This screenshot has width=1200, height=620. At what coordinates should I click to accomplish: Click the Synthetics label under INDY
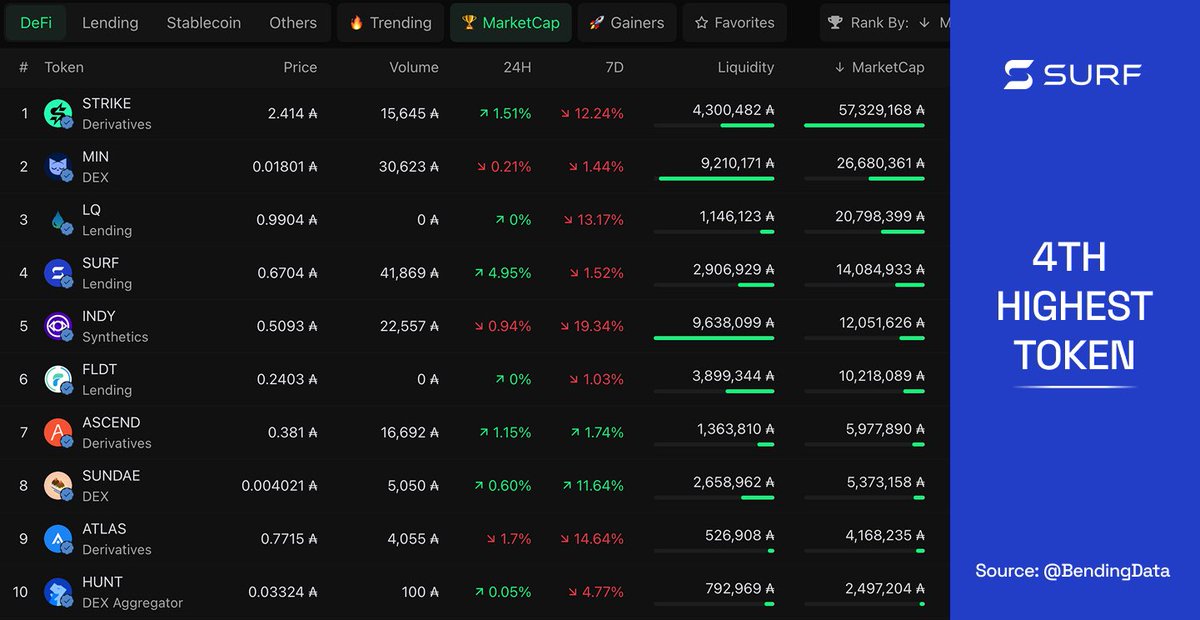[x=115, y=337]
